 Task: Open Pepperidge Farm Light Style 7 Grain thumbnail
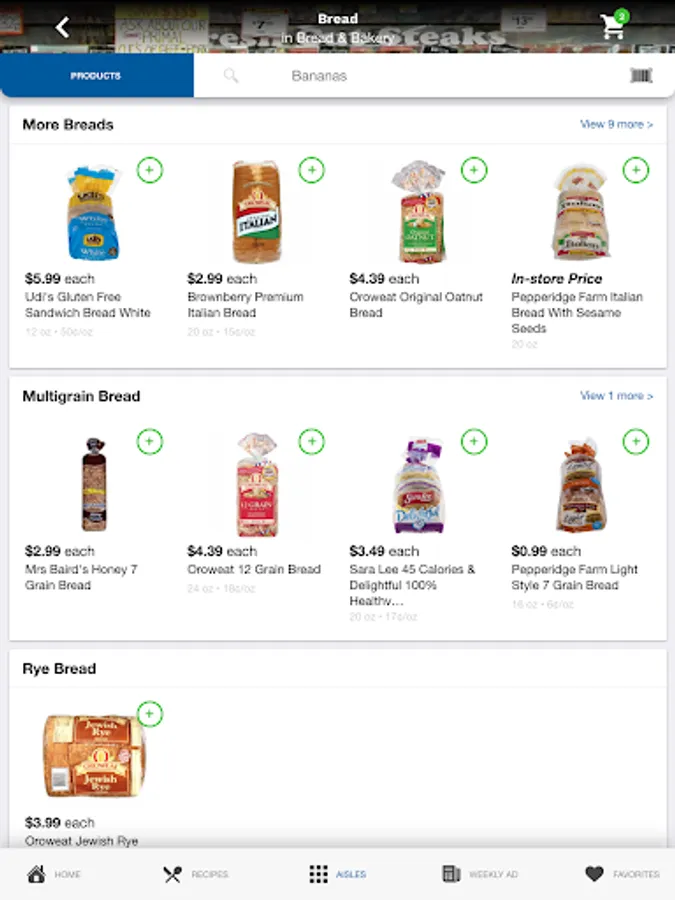coord(581,485)
